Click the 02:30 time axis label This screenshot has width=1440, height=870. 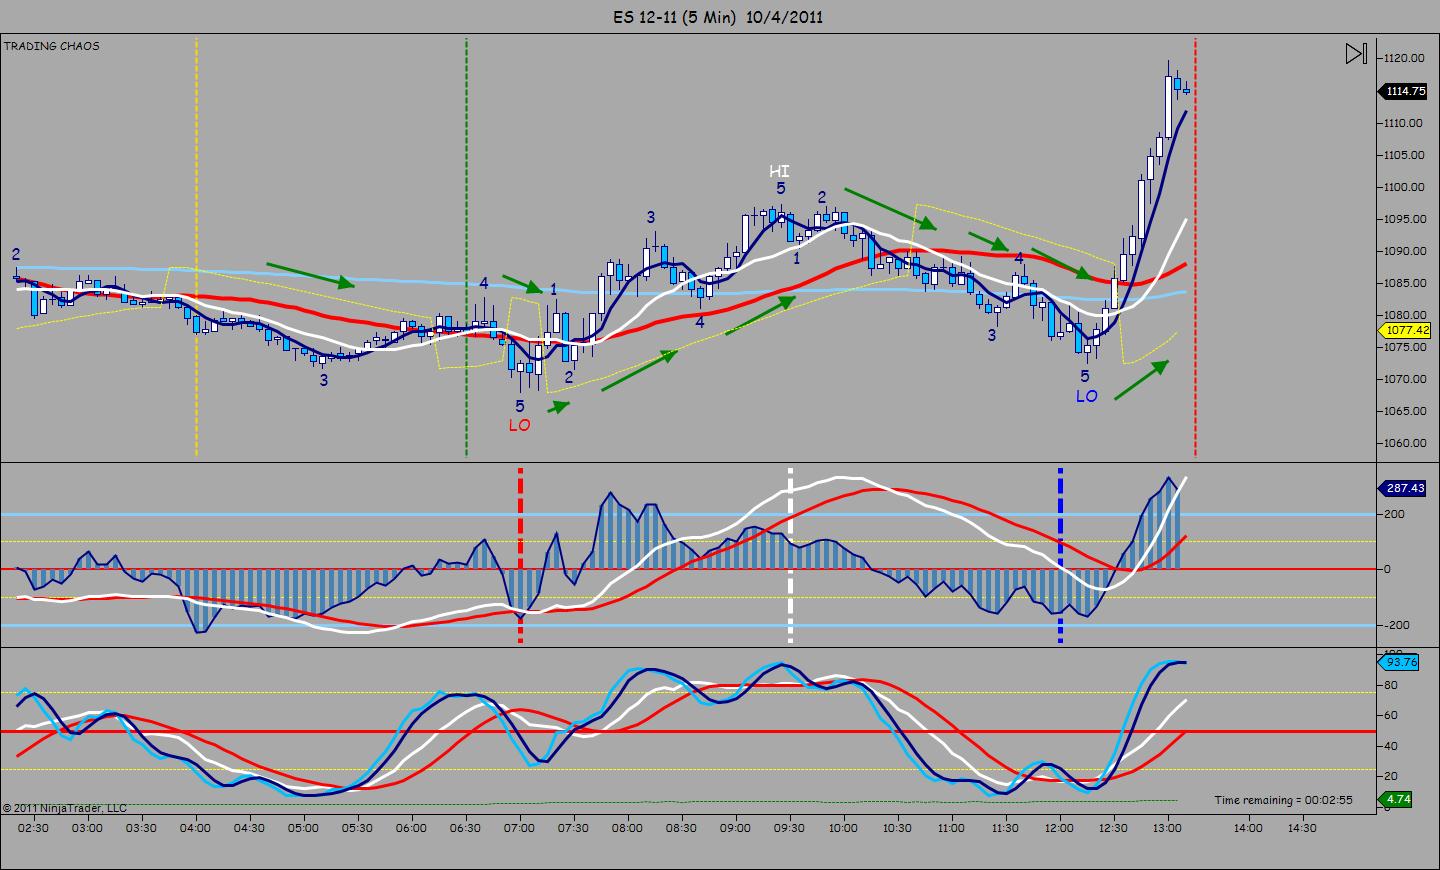click(34, 828)
